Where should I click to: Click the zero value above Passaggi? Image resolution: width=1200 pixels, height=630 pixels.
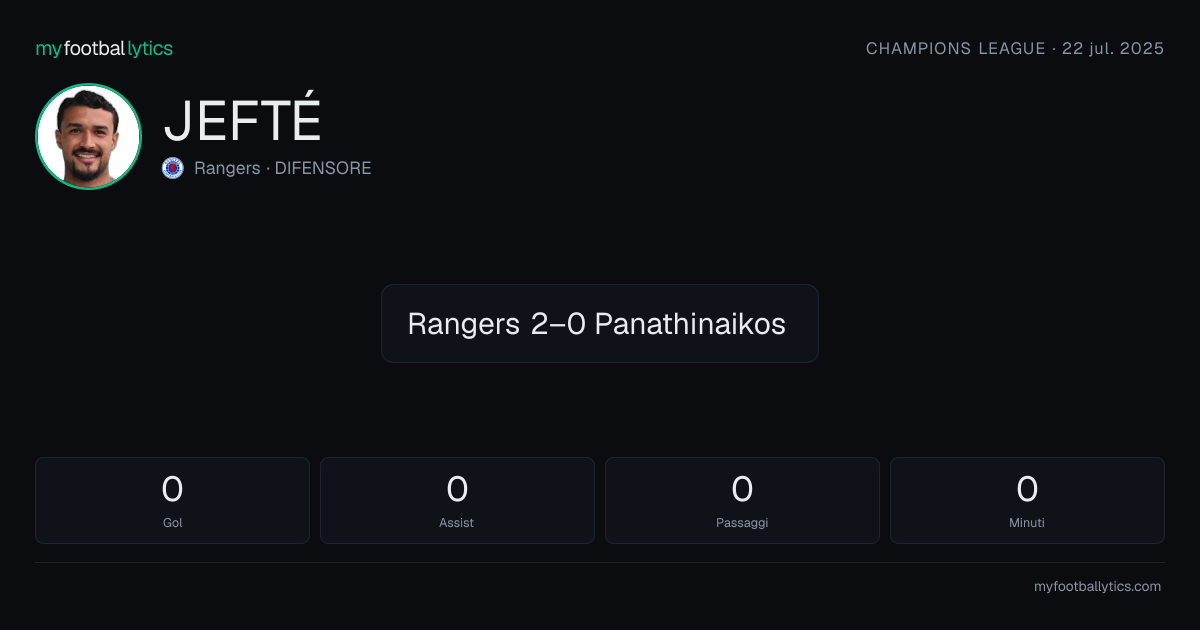[742, 489]
